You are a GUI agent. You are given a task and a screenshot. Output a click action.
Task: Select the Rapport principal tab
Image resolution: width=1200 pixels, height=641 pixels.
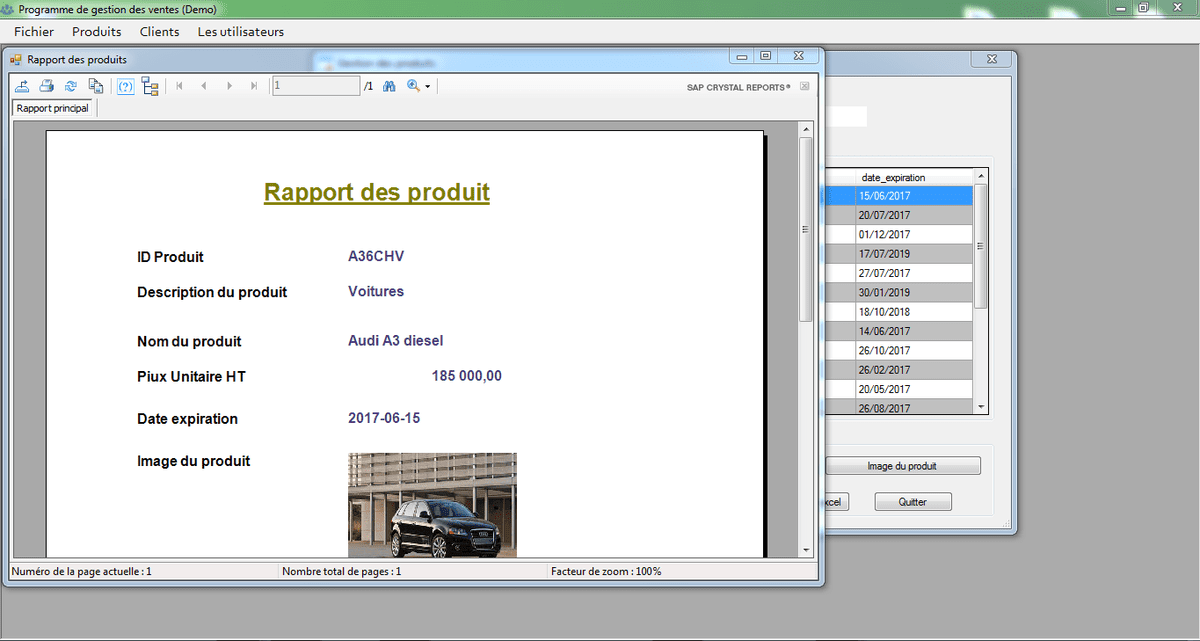pyautogui.click(x=53, y=108)
